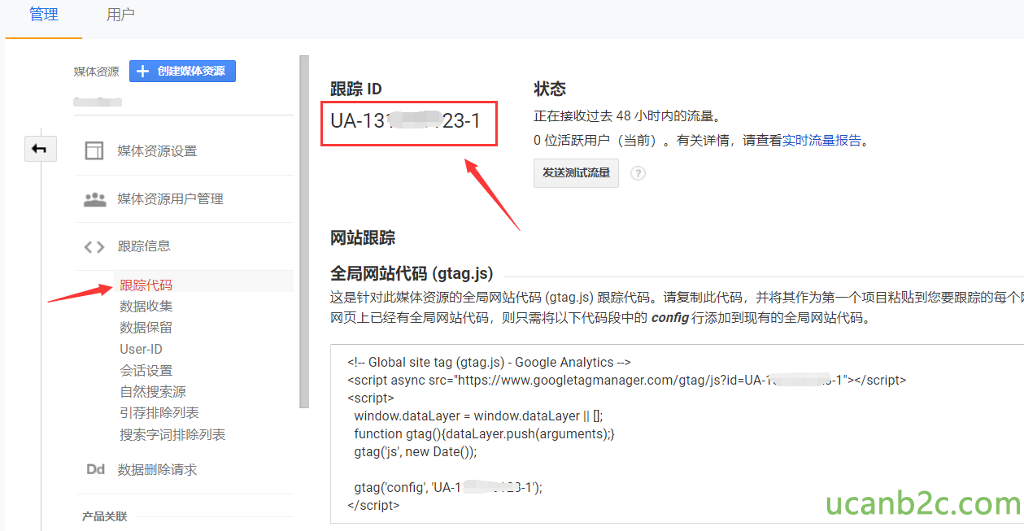Select 数据收集 submenu item
This screenshot has height=531, width=1024.
(146, 306)
